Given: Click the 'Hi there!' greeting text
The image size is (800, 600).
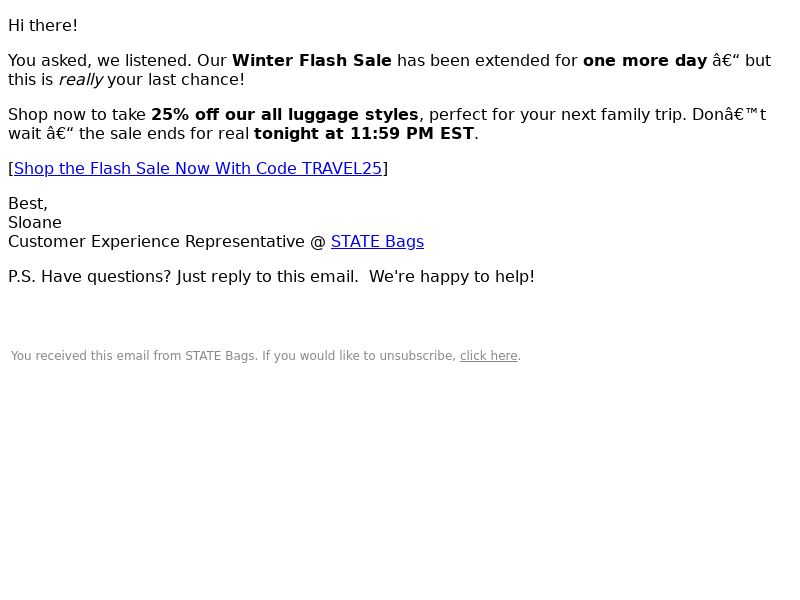Looking at the screenshot, I should (x=43, y=26).
